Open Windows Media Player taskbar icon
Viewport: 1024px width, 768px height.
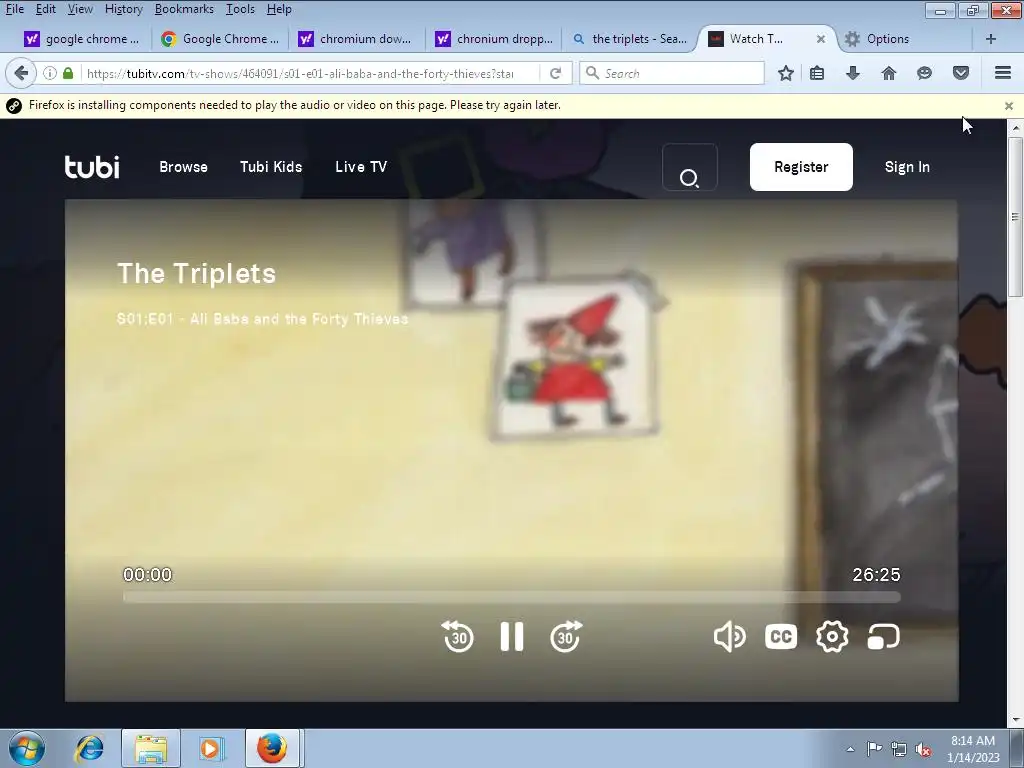coord(211,748)
